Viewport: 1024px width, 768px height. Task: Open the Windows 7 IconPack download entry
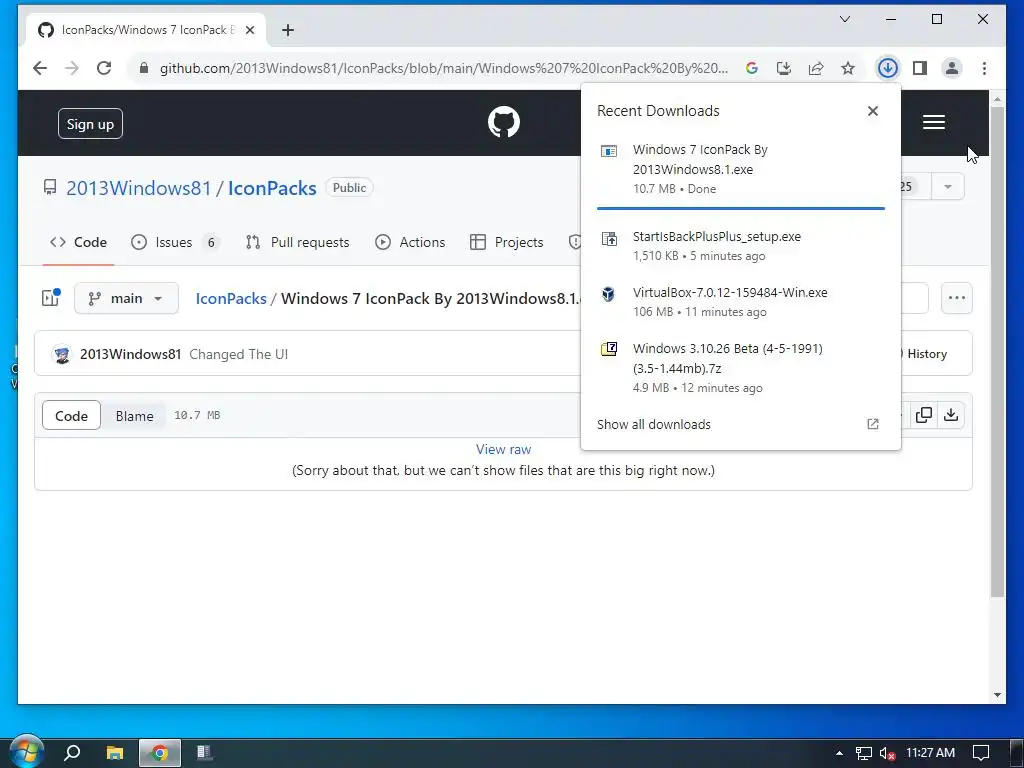tap(741, 169)
